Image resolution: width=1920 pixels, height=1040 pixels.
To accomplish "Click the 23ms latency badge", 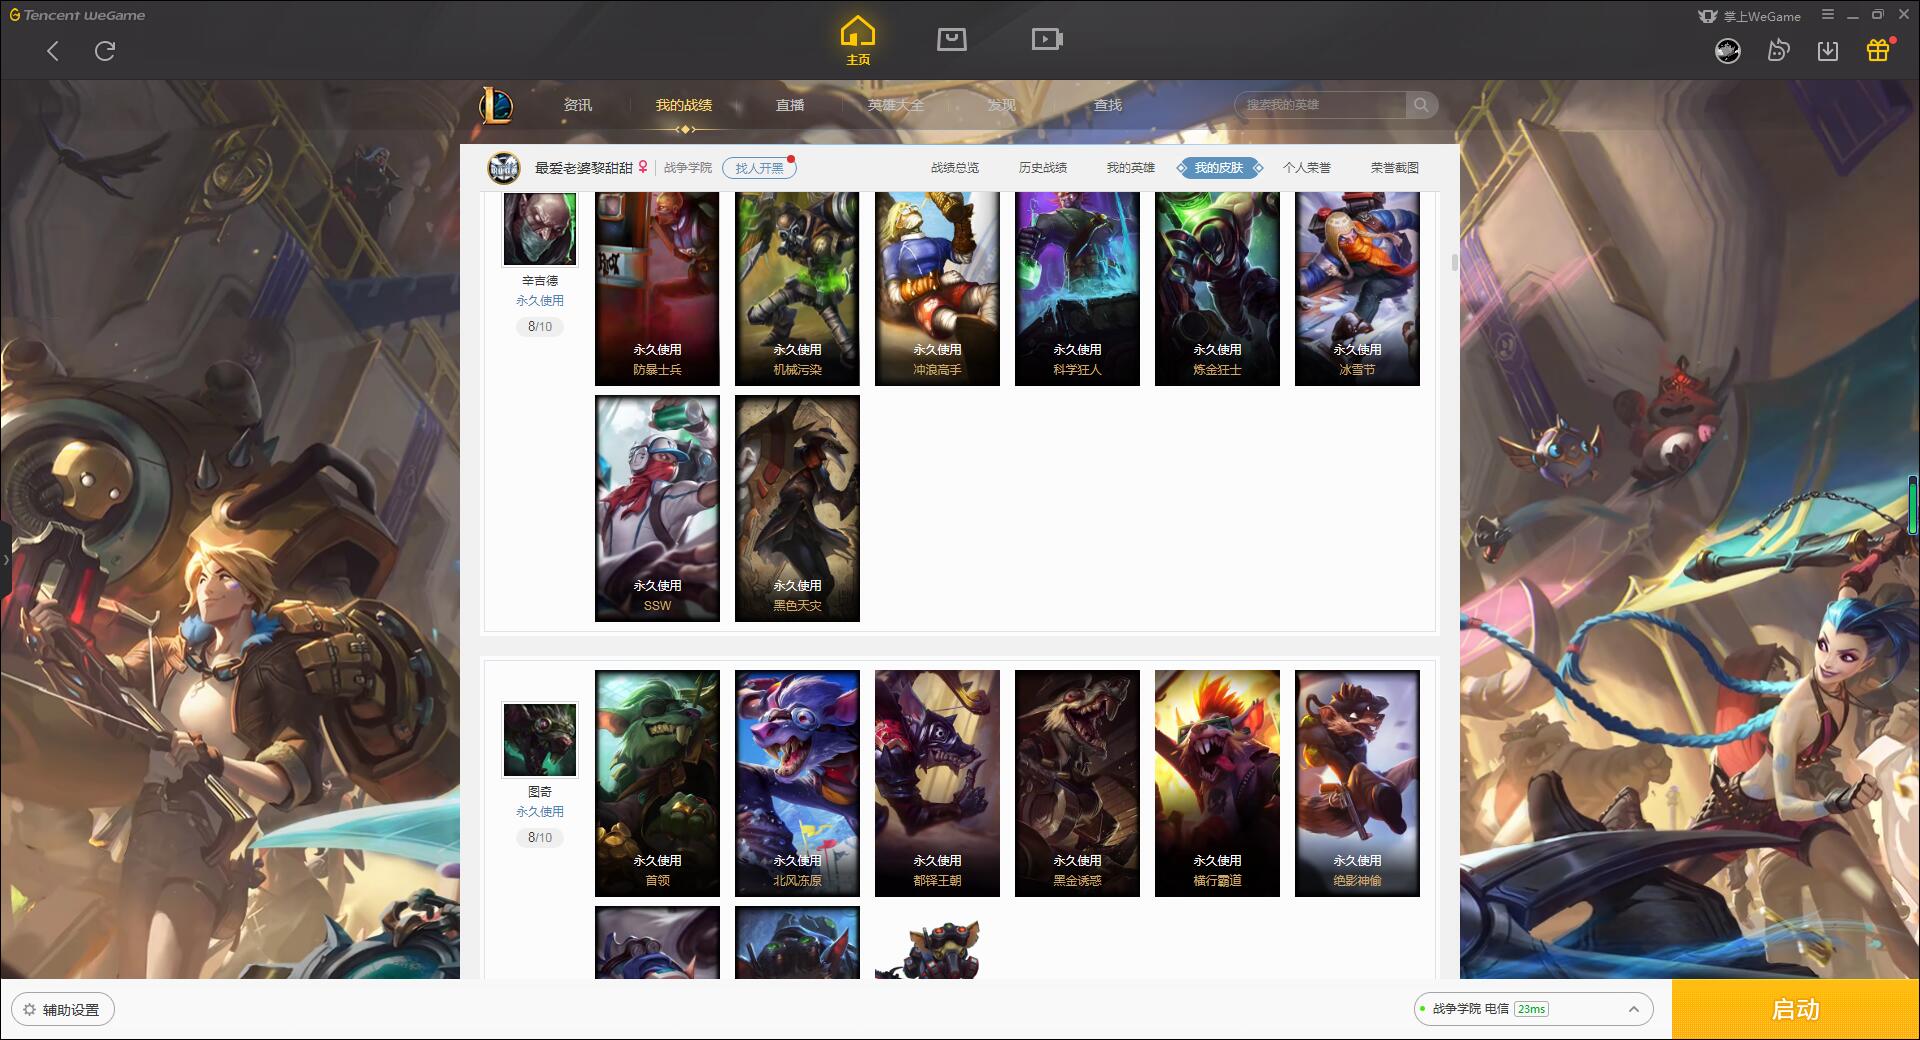I will 1531,1009.
